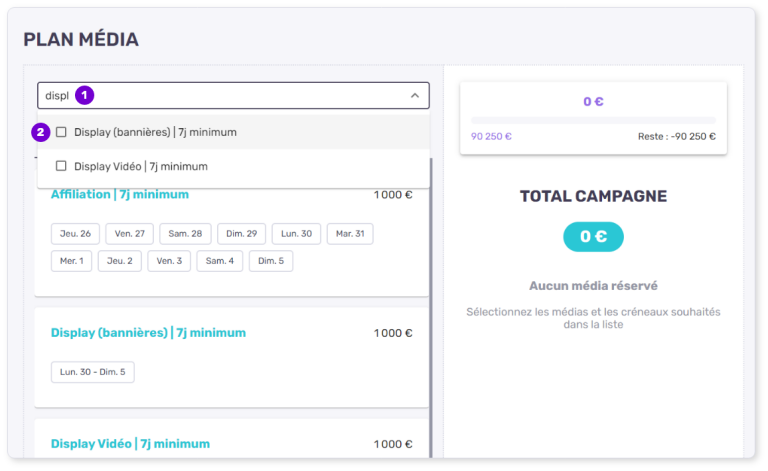Click the budget progress bar

pos(593,121)
